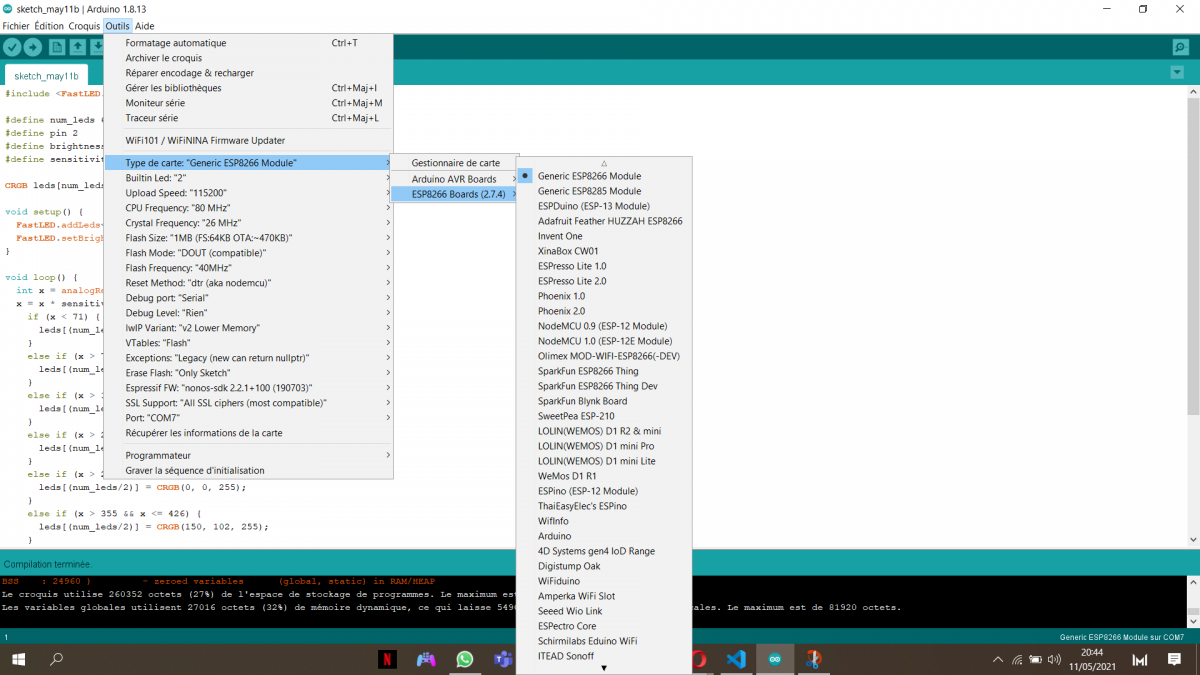Click the code editor vertical scrollbar

[x=1193, y=255]
